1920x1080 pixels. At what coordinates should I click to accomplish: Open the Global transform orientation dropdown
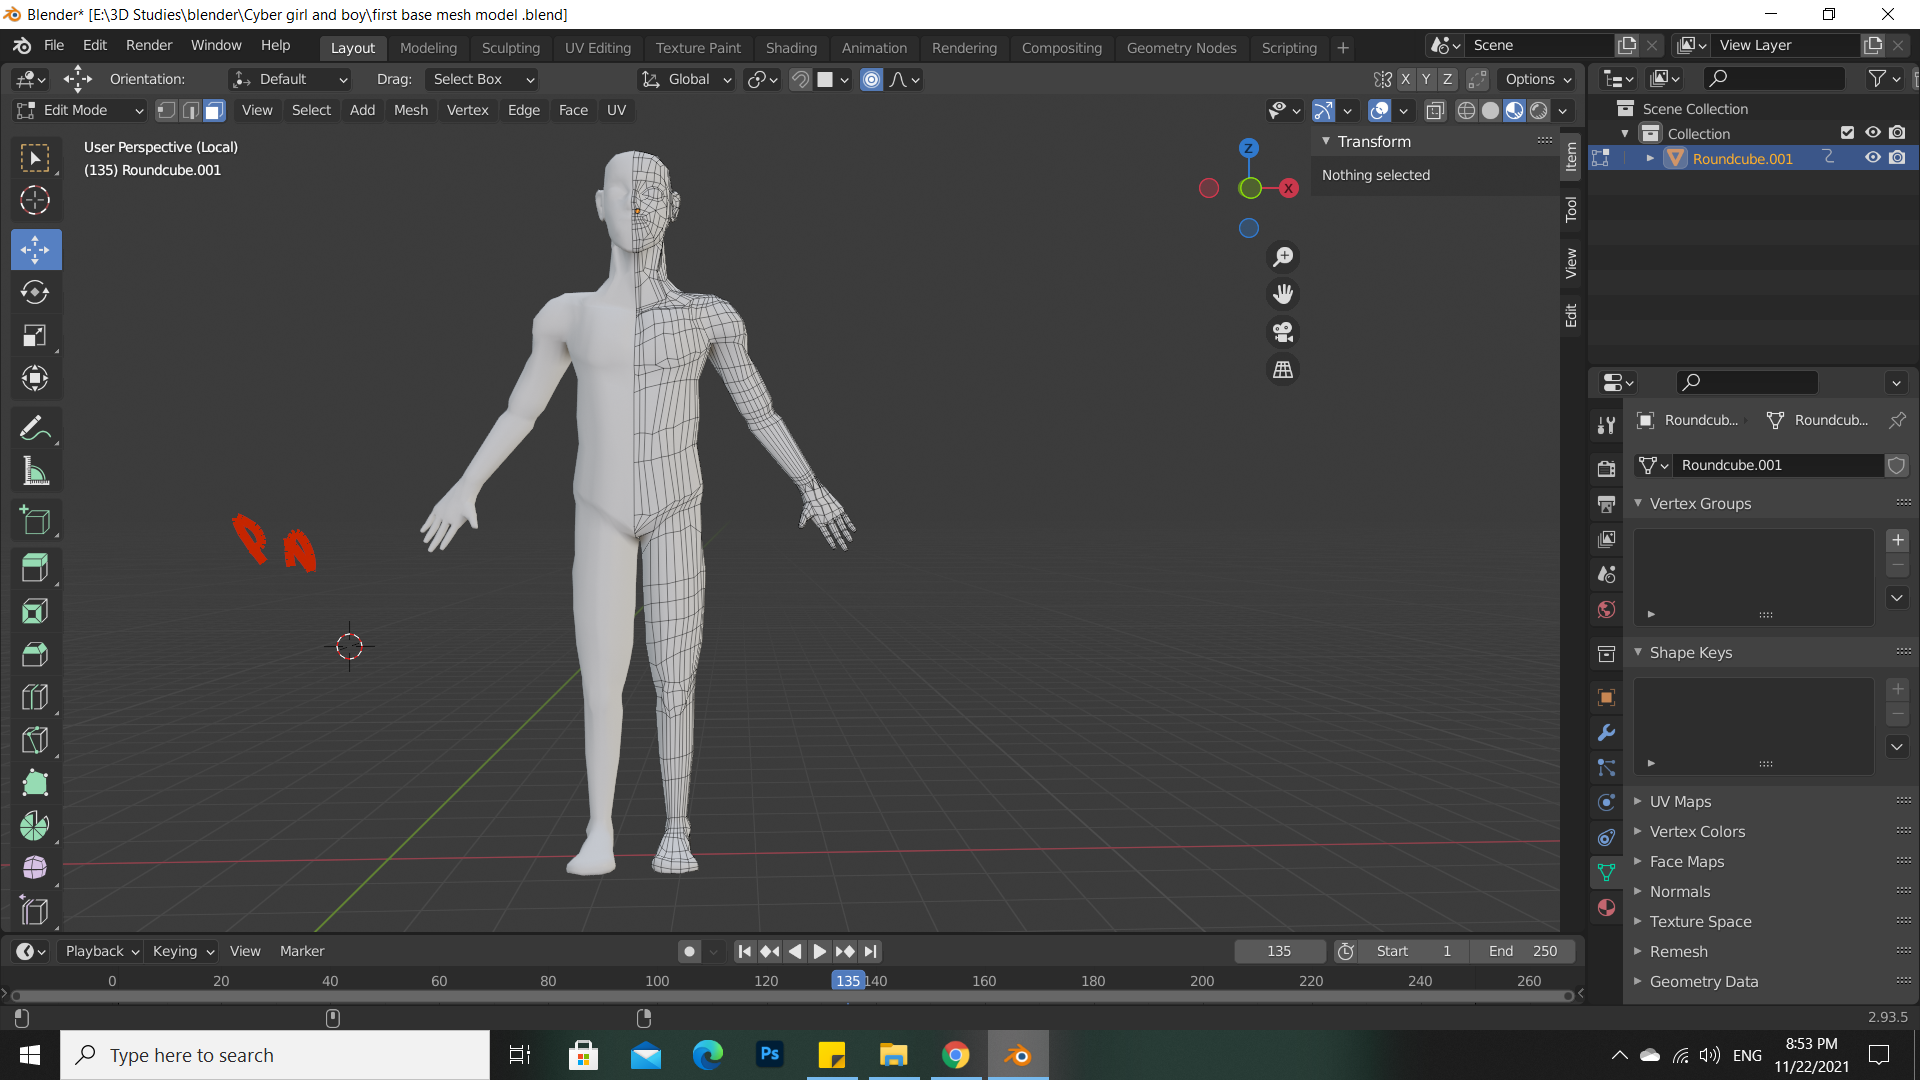688,79
